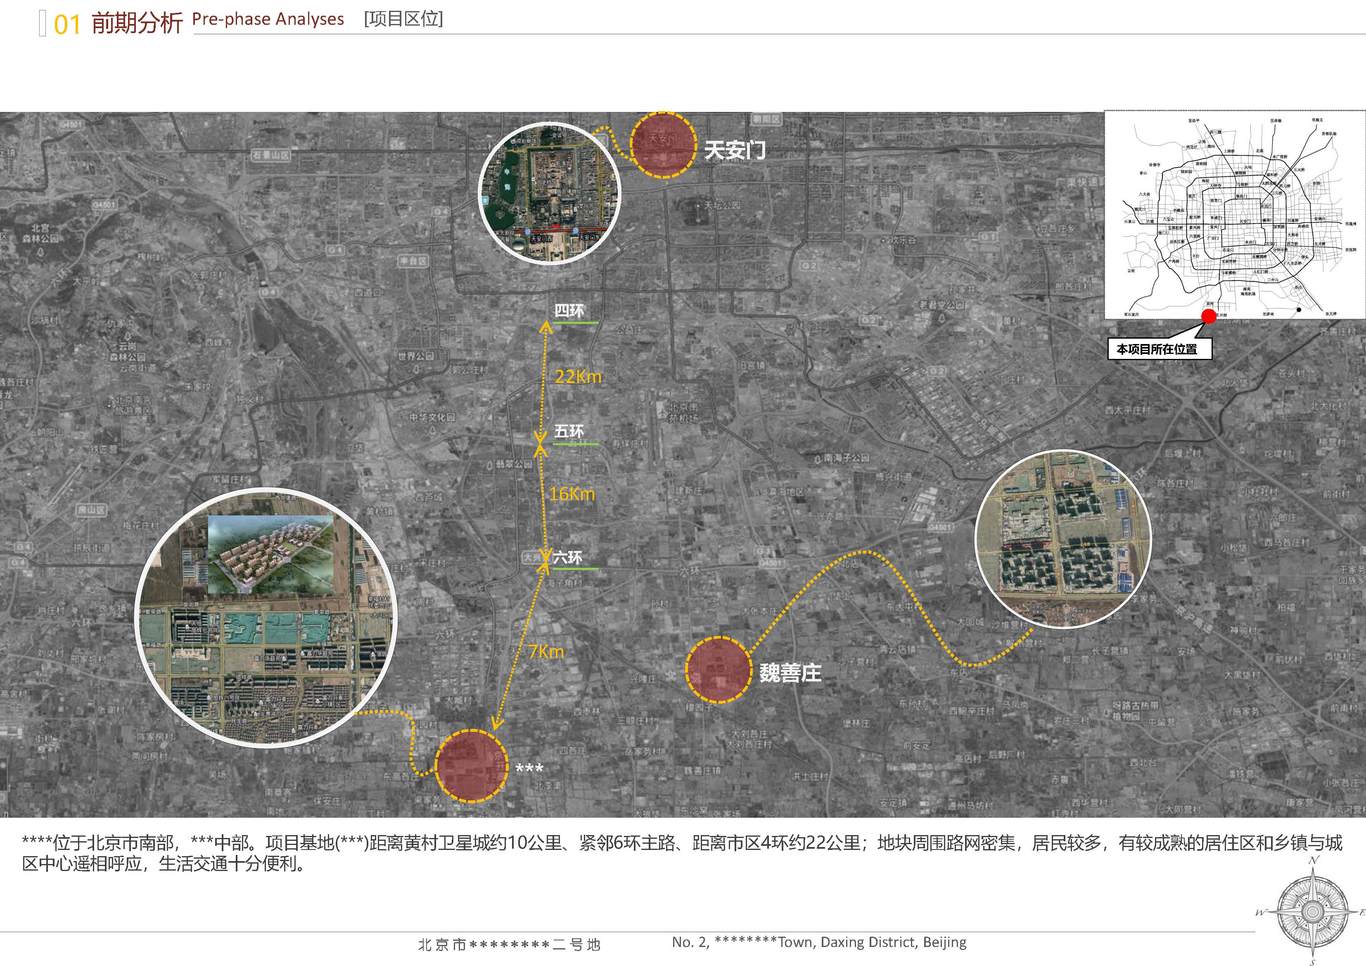Click the Pre-phase Analyses title
Screen dimensions: 1366x966
click(268, 19)
